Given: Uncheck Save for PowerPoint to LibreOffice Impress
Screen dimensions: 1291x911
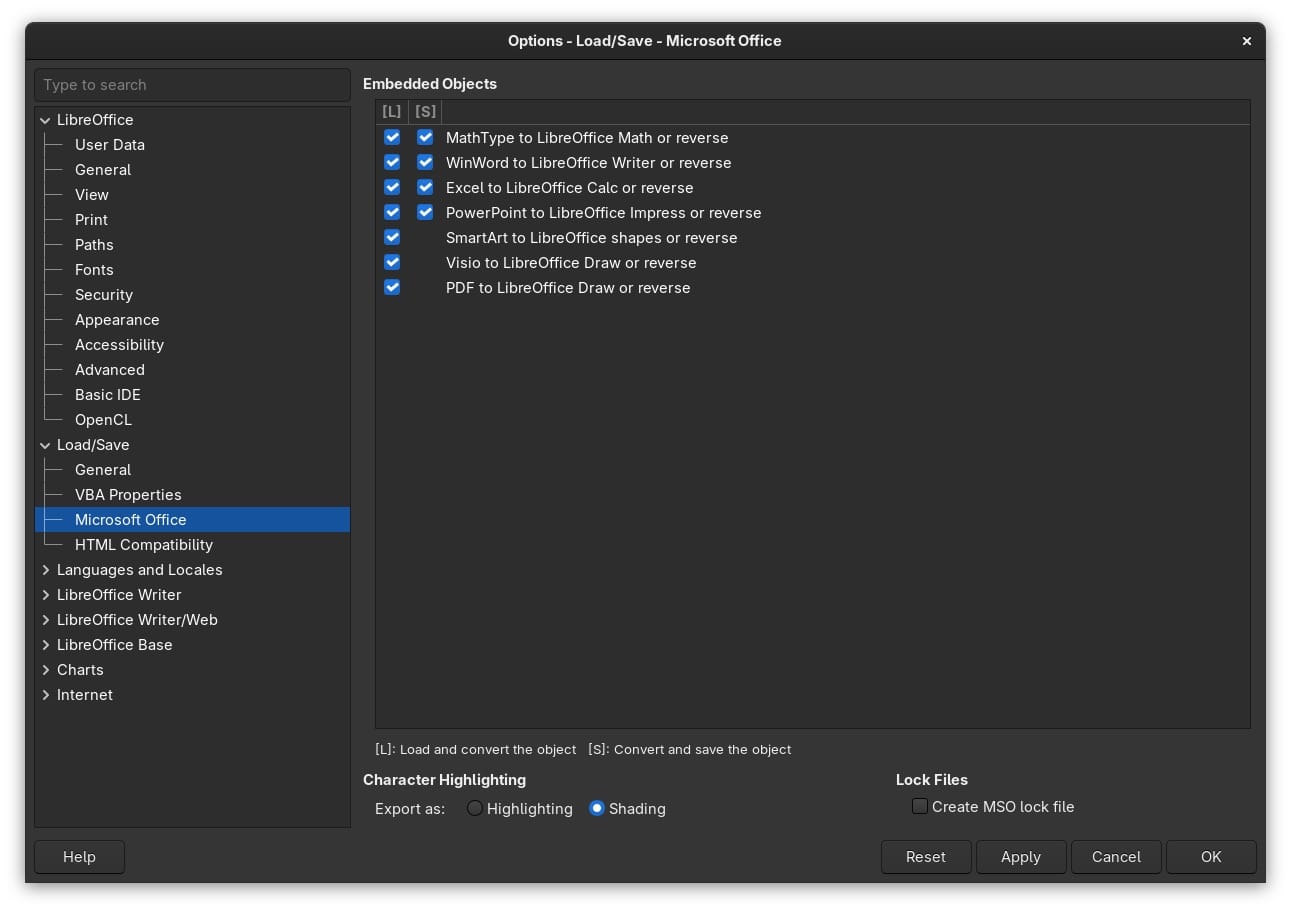Looking at the screenshot, I should point(425,212).
